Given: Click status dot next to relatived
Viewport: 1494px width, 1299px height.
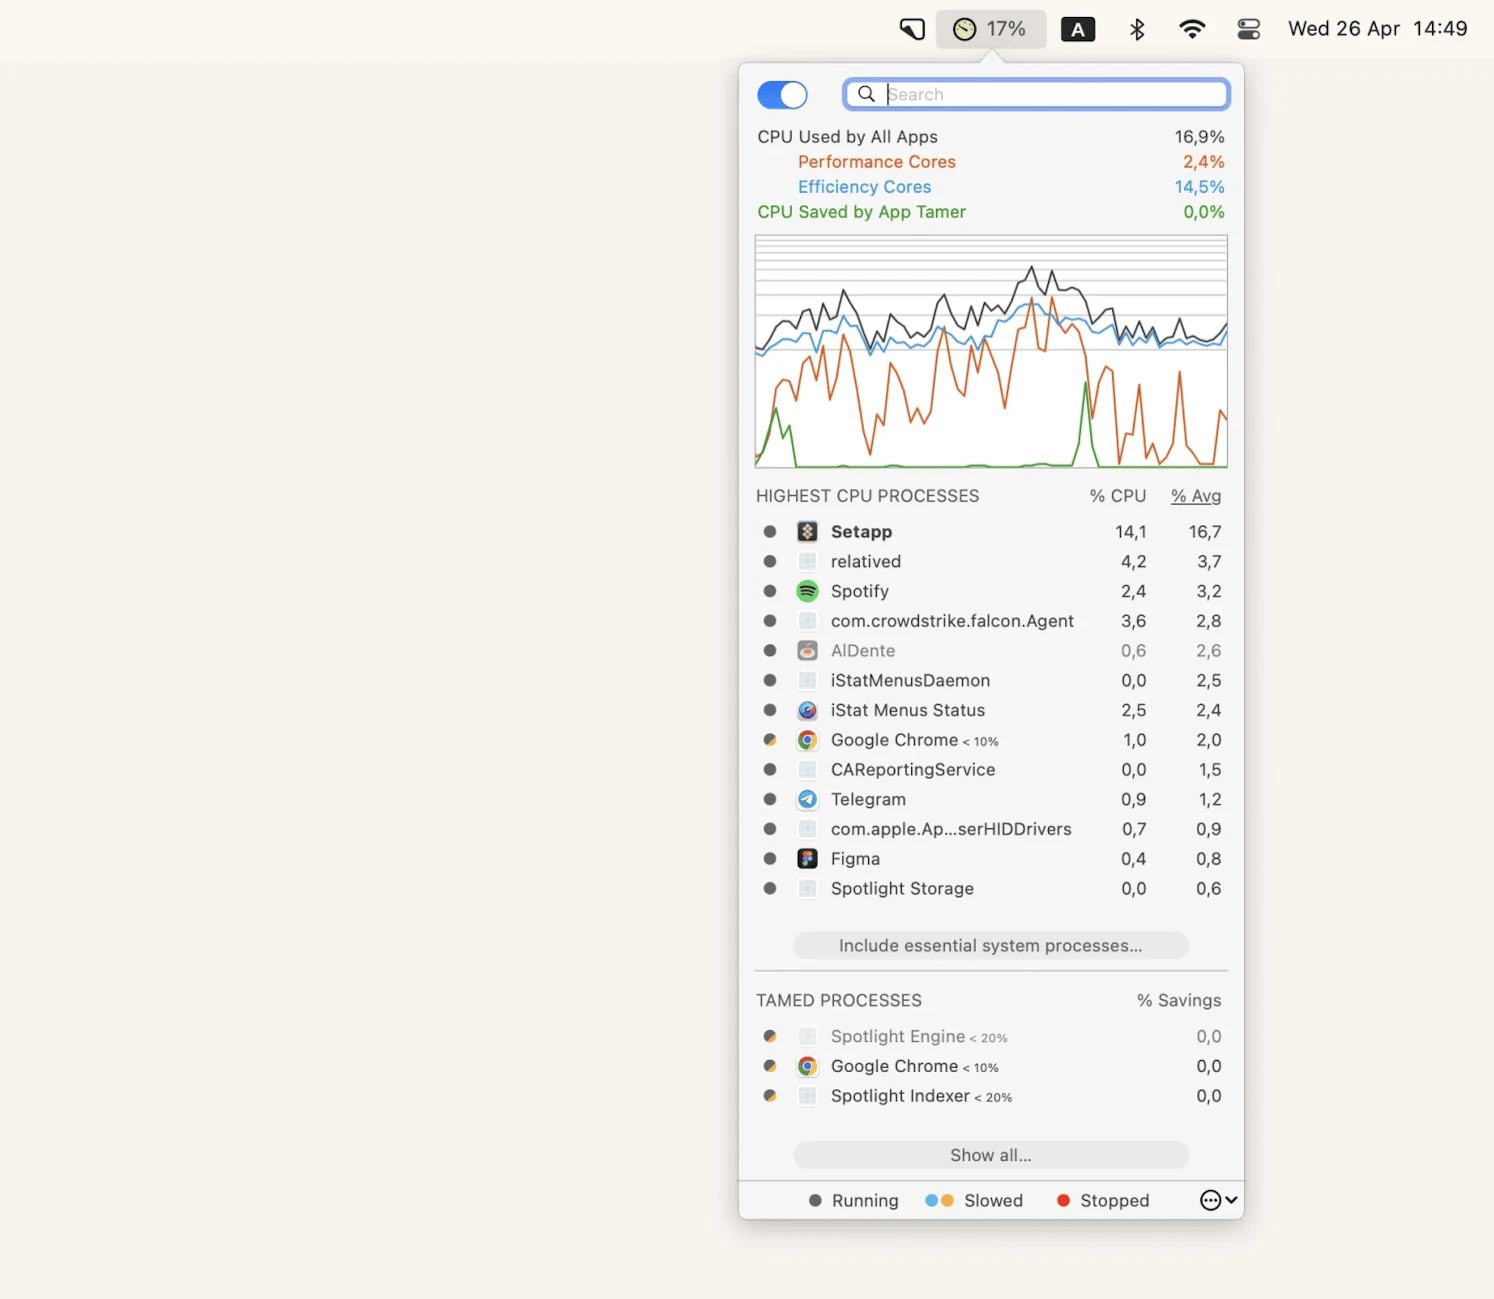Looking at the screenshot, I should click(x=770, y=562).
